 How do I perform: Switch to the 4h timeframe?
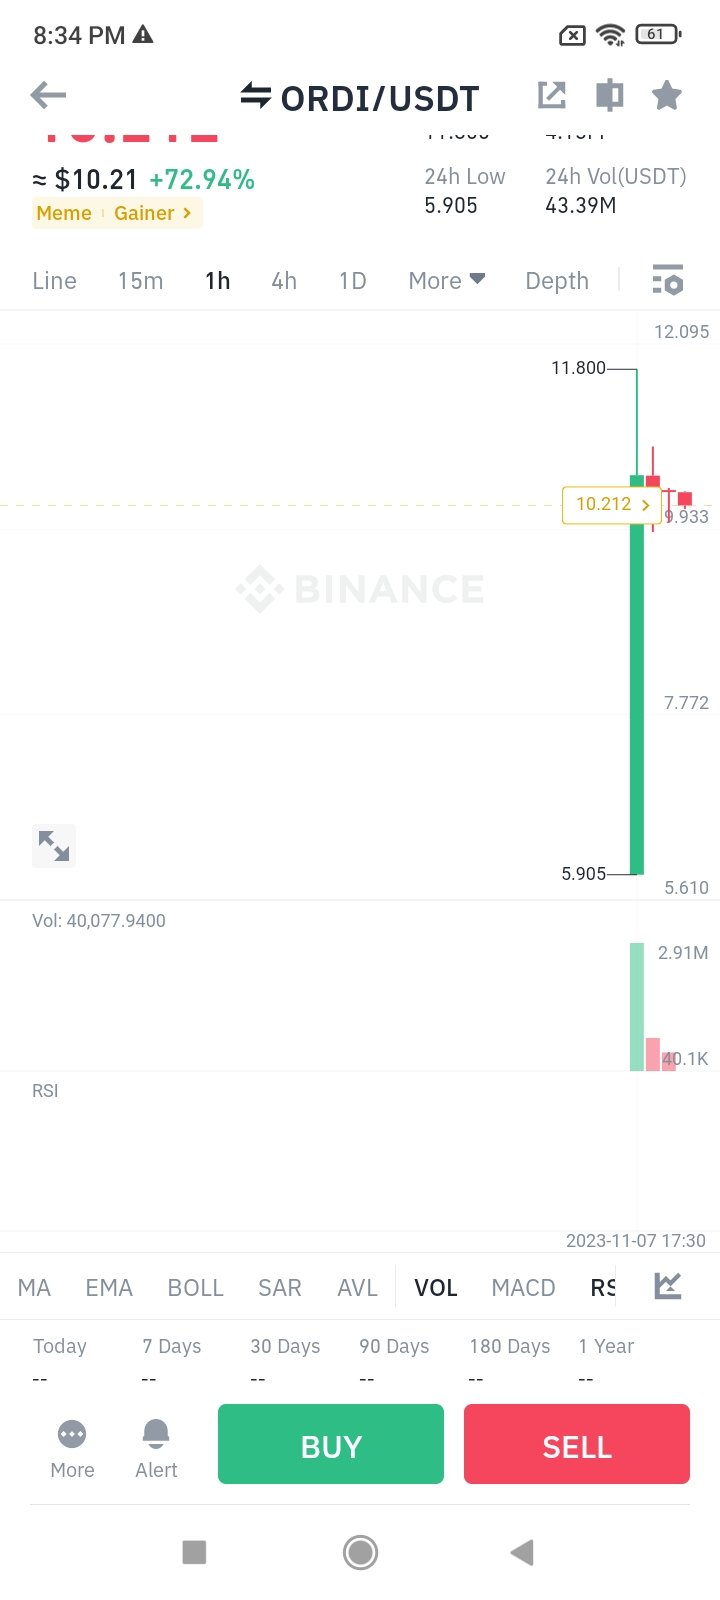(x=284, y=281)
